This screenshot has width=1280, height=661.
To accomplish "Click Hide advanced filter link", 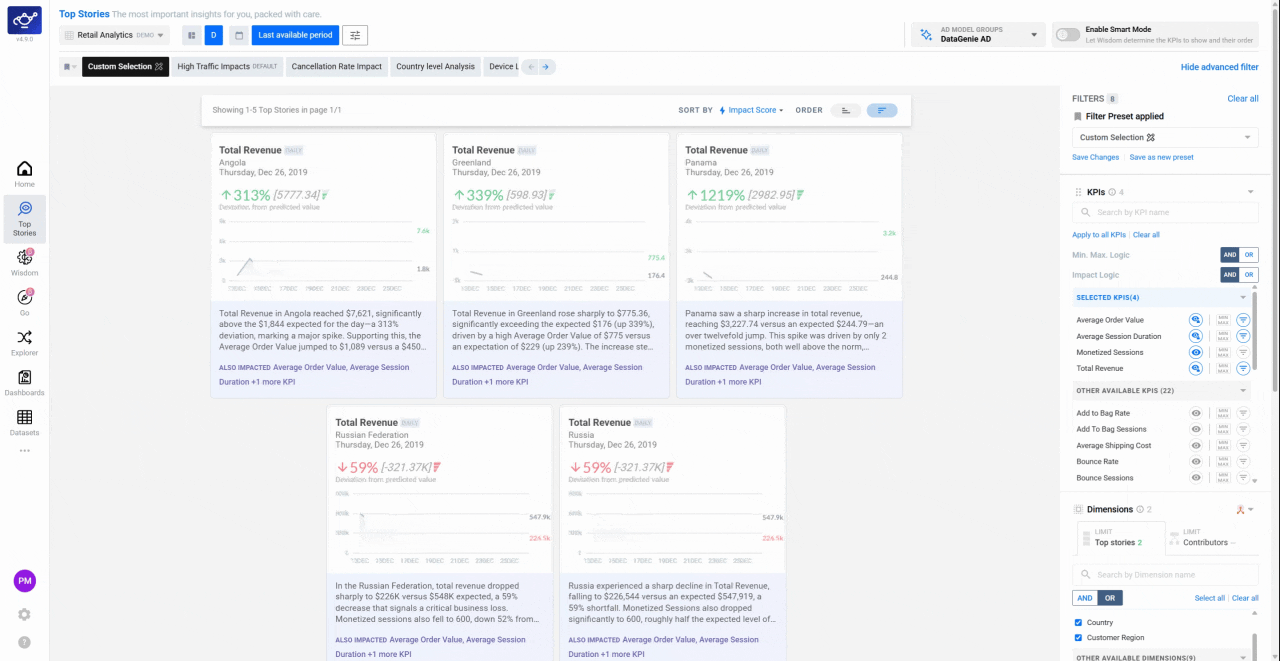I will click(x=1219, y=67).
